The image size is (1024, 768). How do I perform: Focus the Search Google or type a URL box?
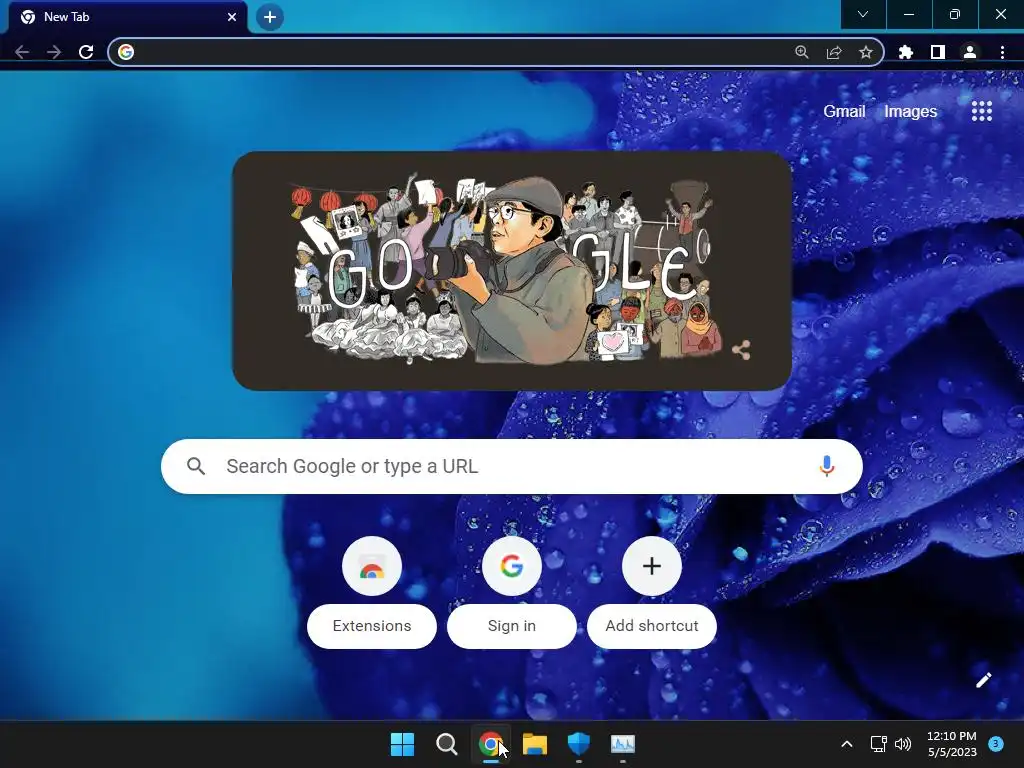click(x=511, y=466)
